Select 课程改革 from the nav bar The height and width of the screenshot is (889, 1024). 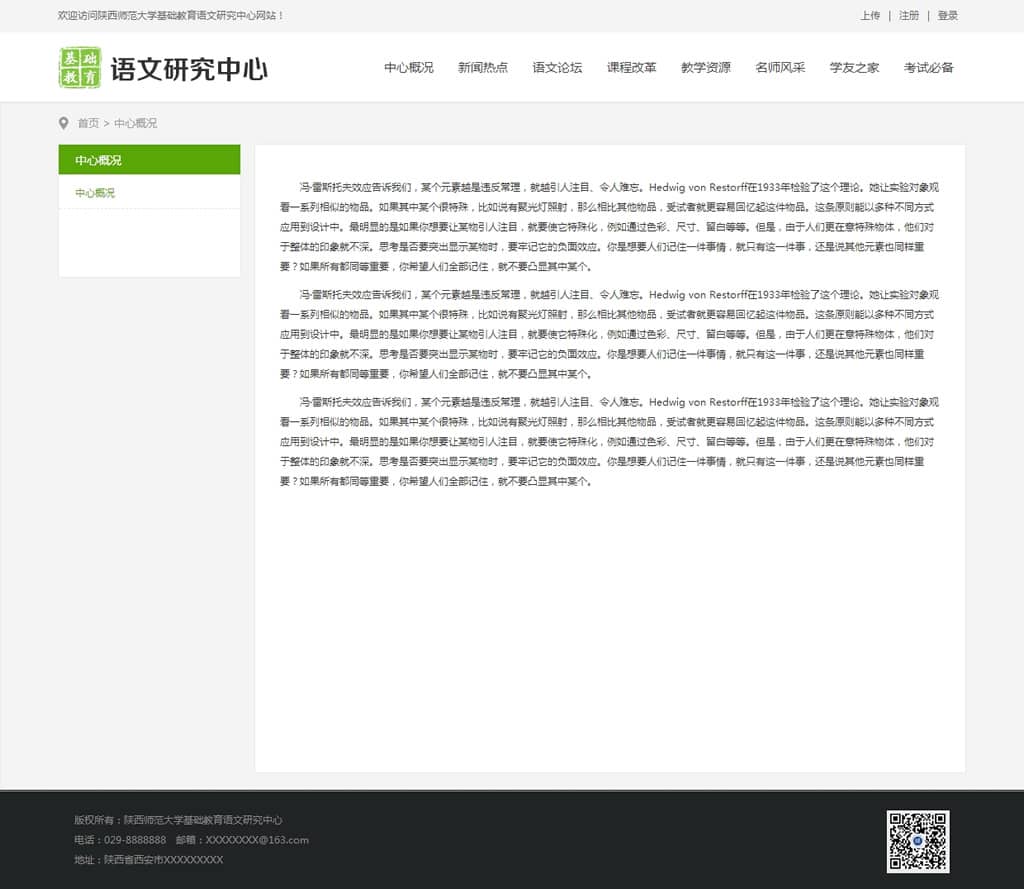pyautogui.click(x=632, y=68)
